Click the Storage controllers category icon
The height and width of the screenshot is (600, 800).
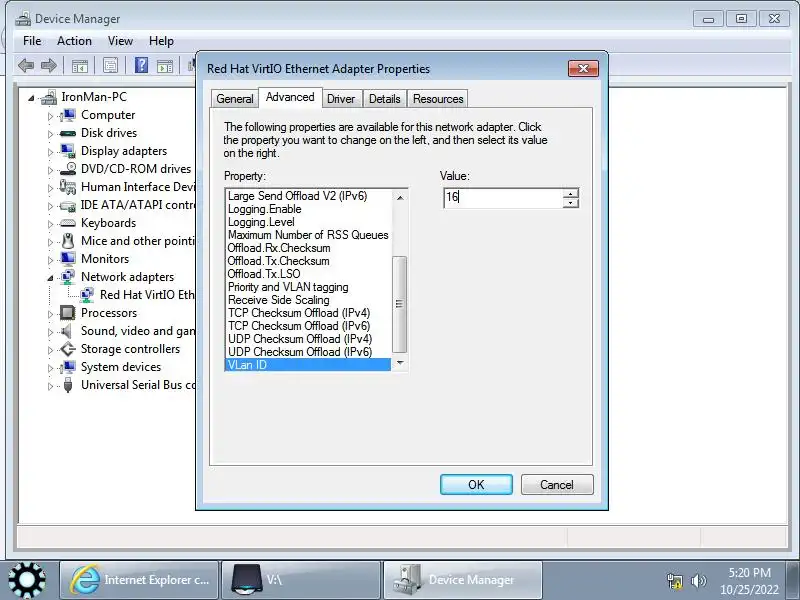[x=68, y=349]
